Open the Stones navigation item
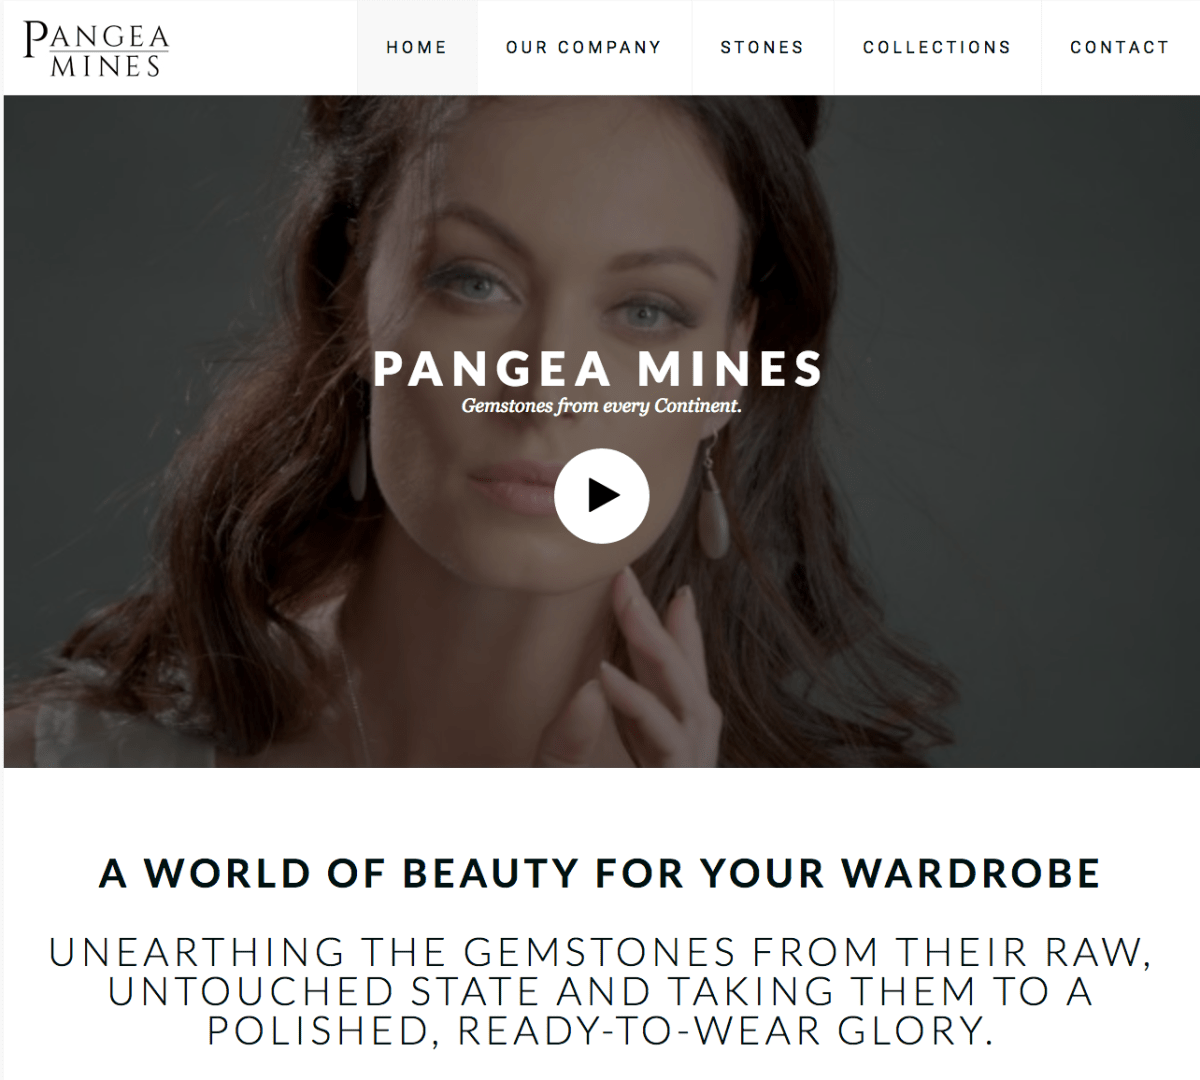Image resolution: width=1200 pixels, height=1080 pixels. [762, 47]
